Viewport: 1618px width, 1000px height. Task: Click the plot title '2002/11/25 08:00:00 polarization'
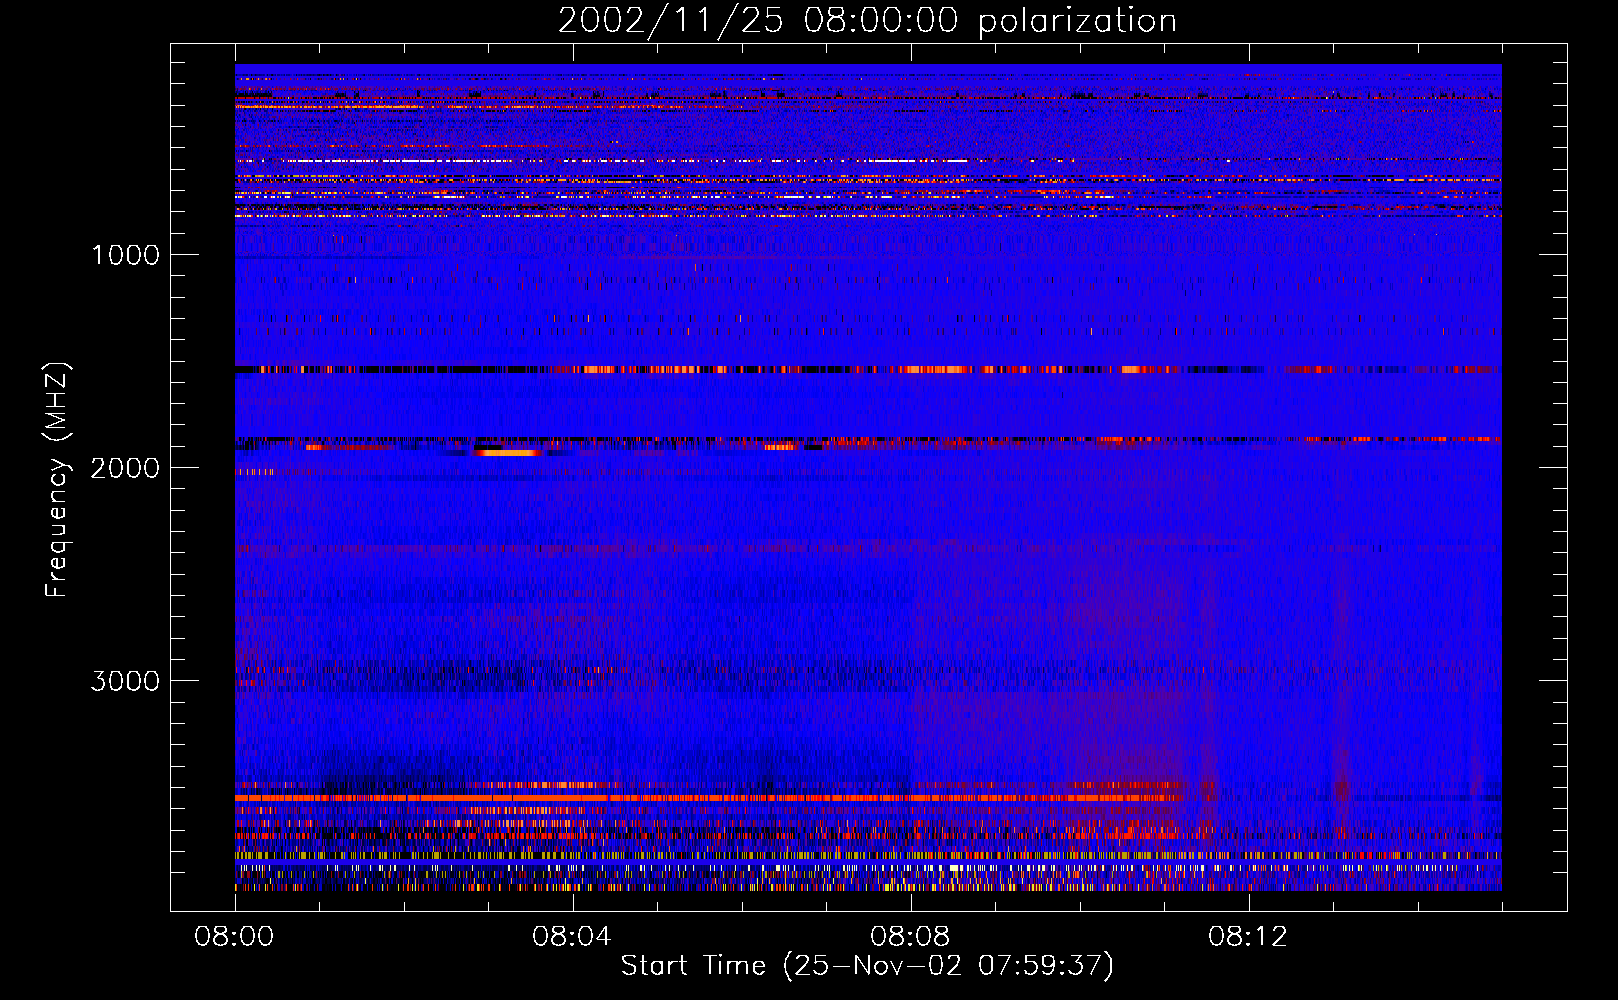point(867,21)
